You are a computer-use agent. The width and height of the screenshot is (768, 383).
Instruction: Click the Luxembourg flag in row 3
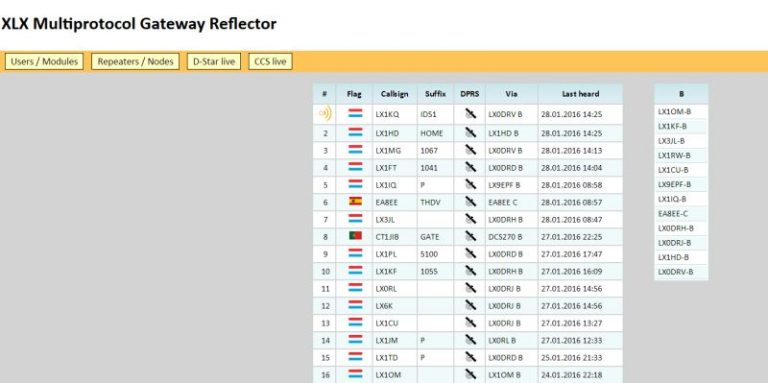(355, 149)
